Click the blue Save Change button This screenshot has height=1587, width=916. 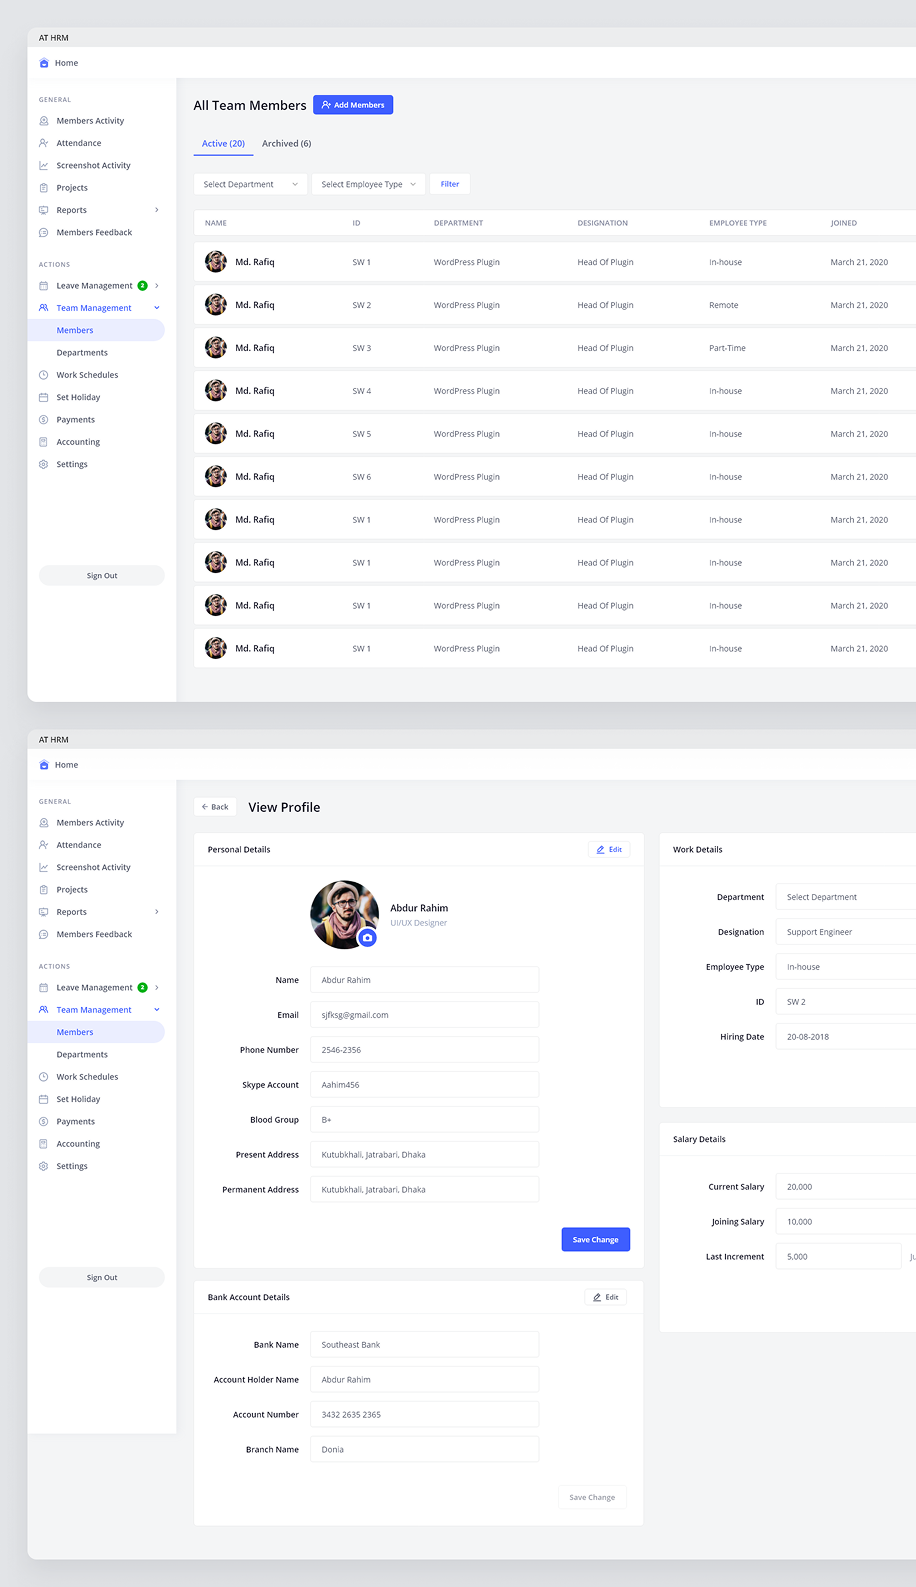(x=596, y=1240)
